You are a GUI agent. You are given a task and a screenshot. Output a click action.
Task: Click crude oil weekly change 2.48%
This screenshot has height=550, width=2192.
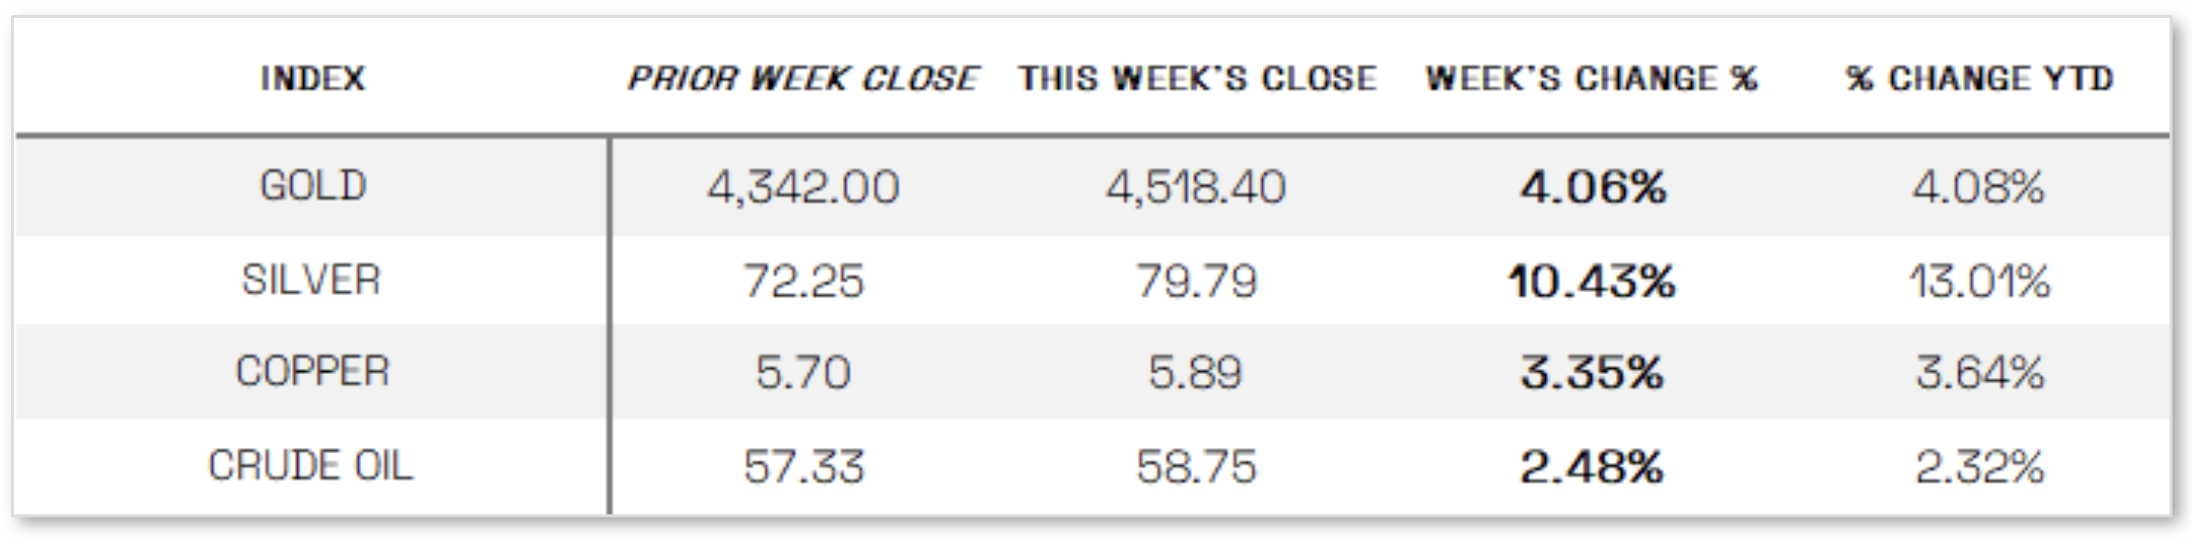pyautogui.click(x=1591, y=467)
